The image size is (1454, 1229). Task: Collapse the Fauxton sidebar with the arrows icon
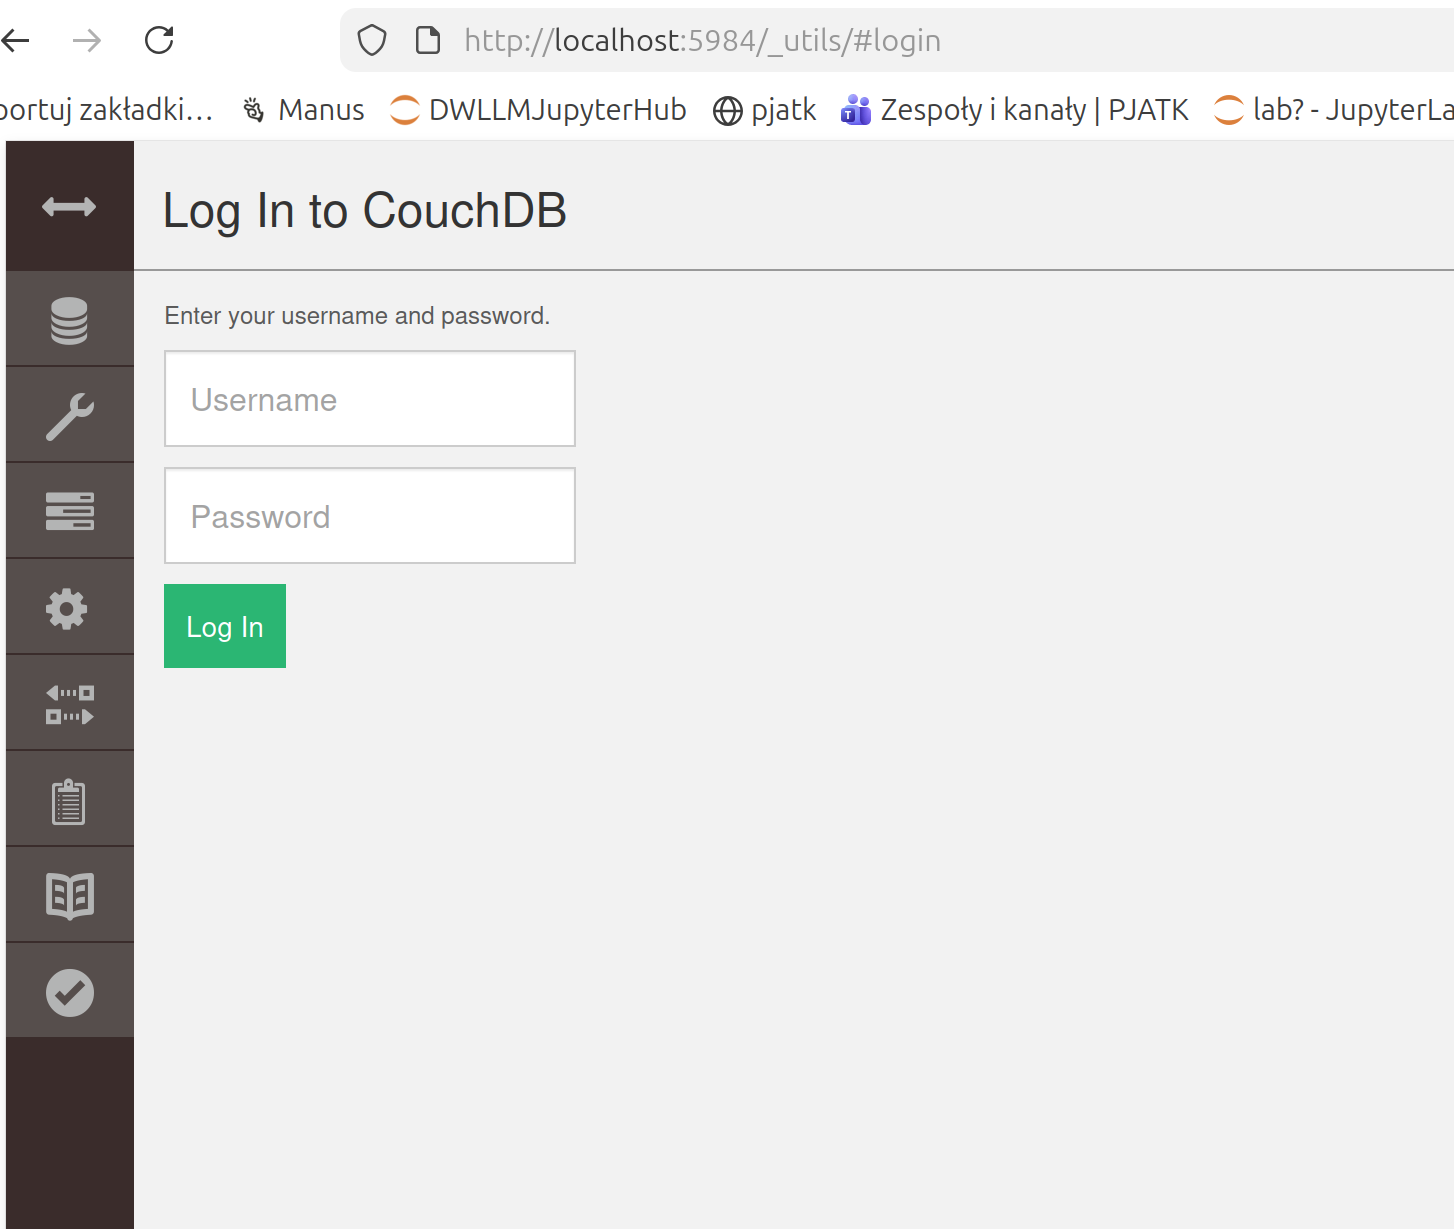point(69,207)
